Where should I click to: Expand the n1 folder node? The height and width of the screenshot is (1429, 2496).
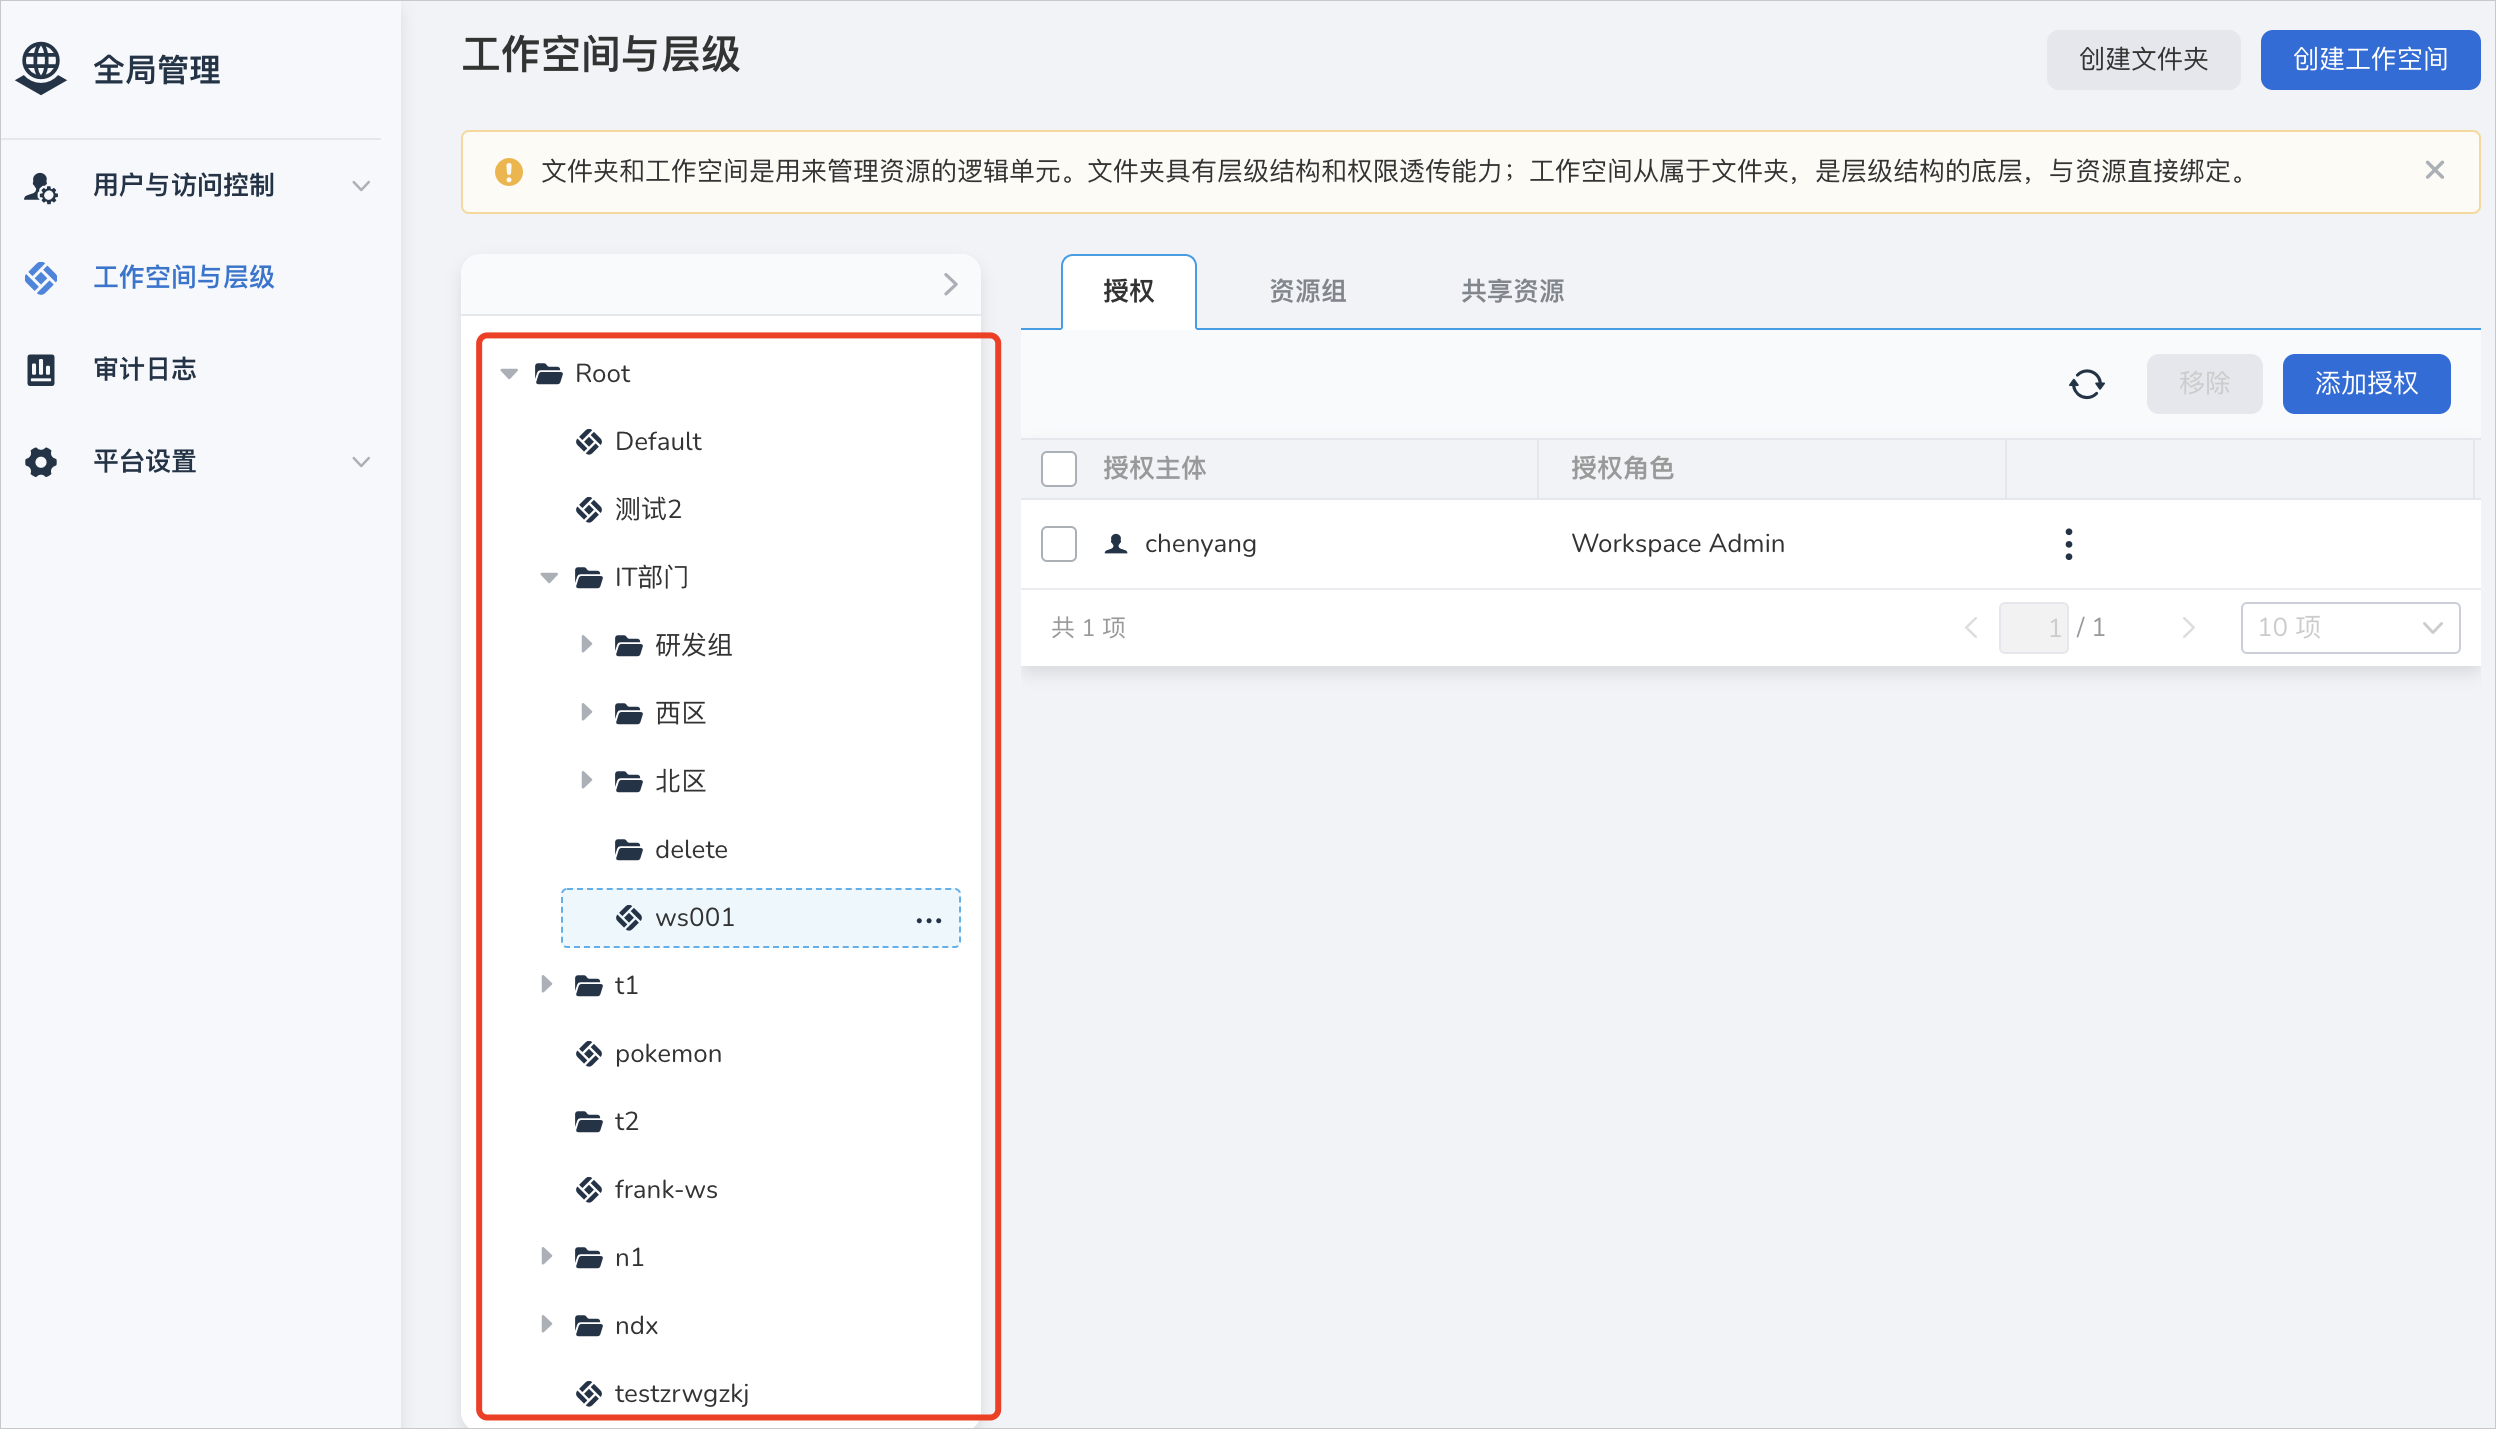click(547, 1256)
